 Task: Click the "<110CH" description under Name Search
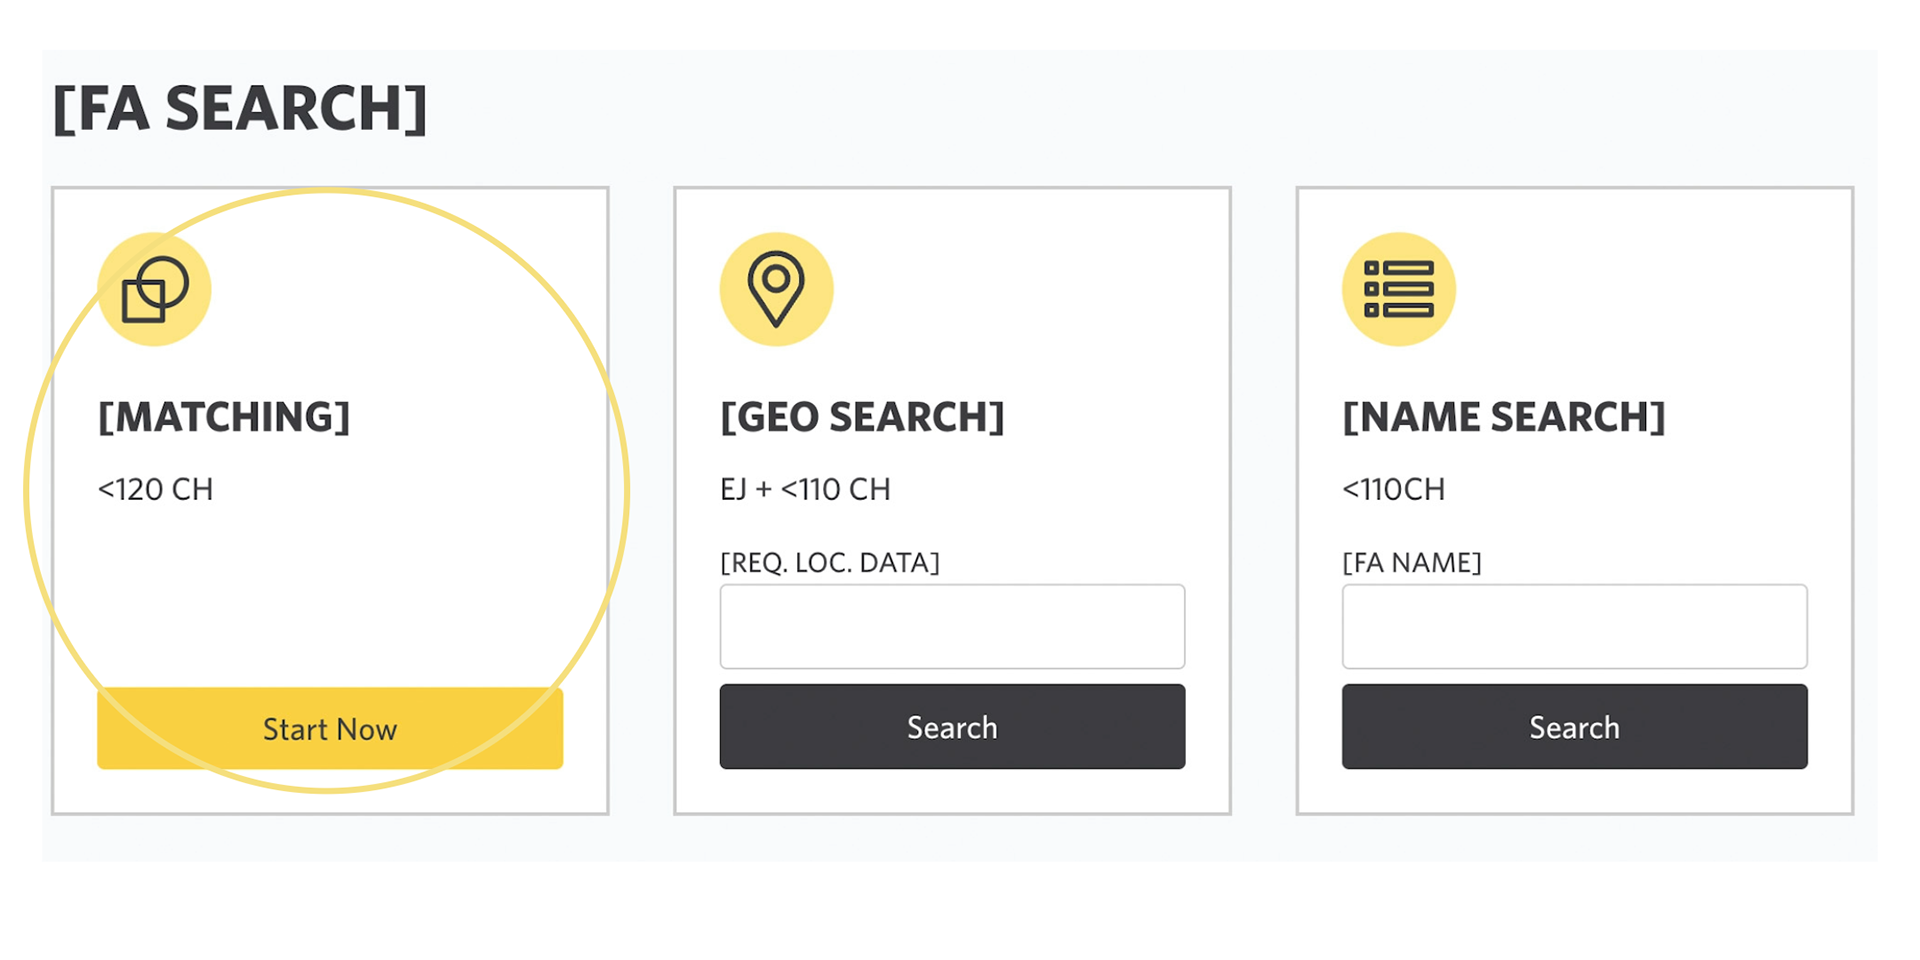1393,489
